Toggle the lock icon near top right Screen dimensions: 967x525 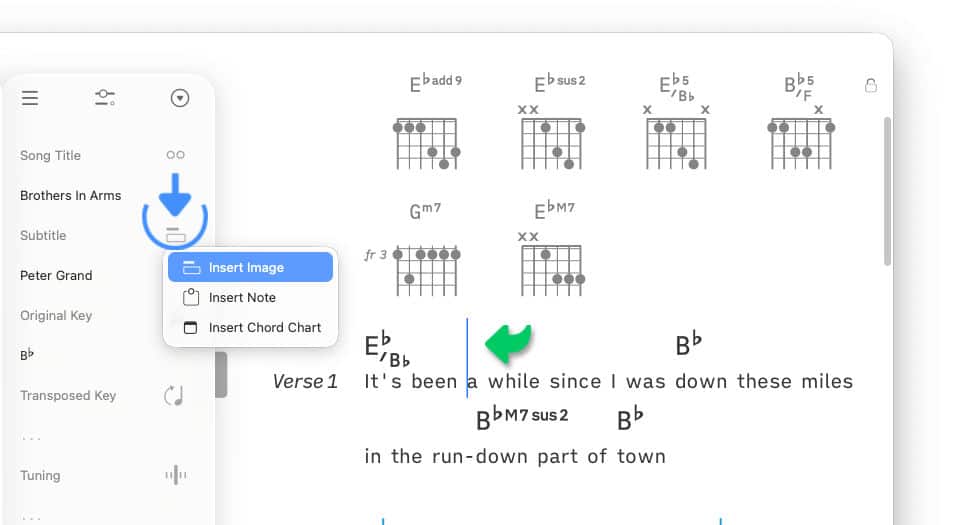[x=871, y=86]
